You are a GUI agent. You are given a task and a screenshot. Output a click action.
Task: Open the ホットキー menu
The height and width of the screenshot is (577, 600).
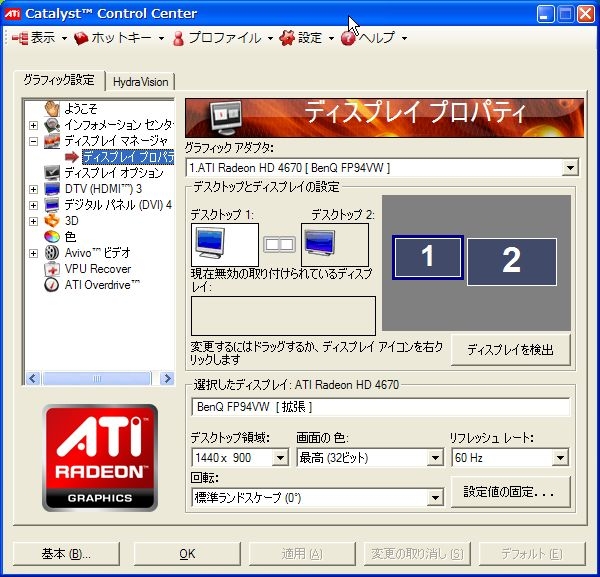[119, 38]
